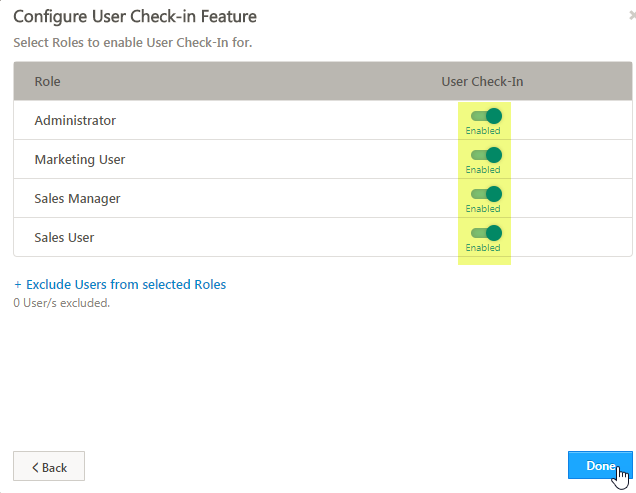Go back using the Back button
Screen dimensions: 636x493
pyautogui.click(x=49, y=467)
